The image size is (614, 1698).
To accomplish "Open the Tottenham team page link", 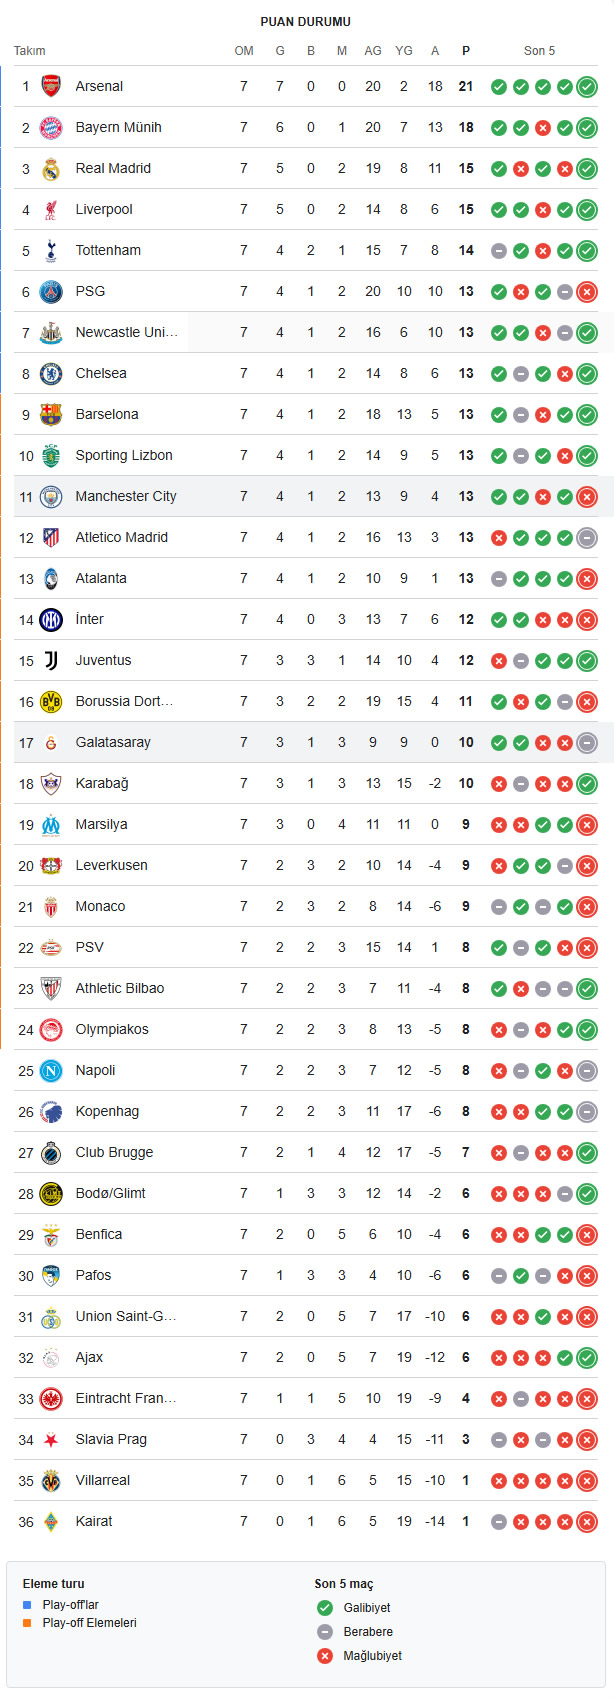I will [108, 250].
